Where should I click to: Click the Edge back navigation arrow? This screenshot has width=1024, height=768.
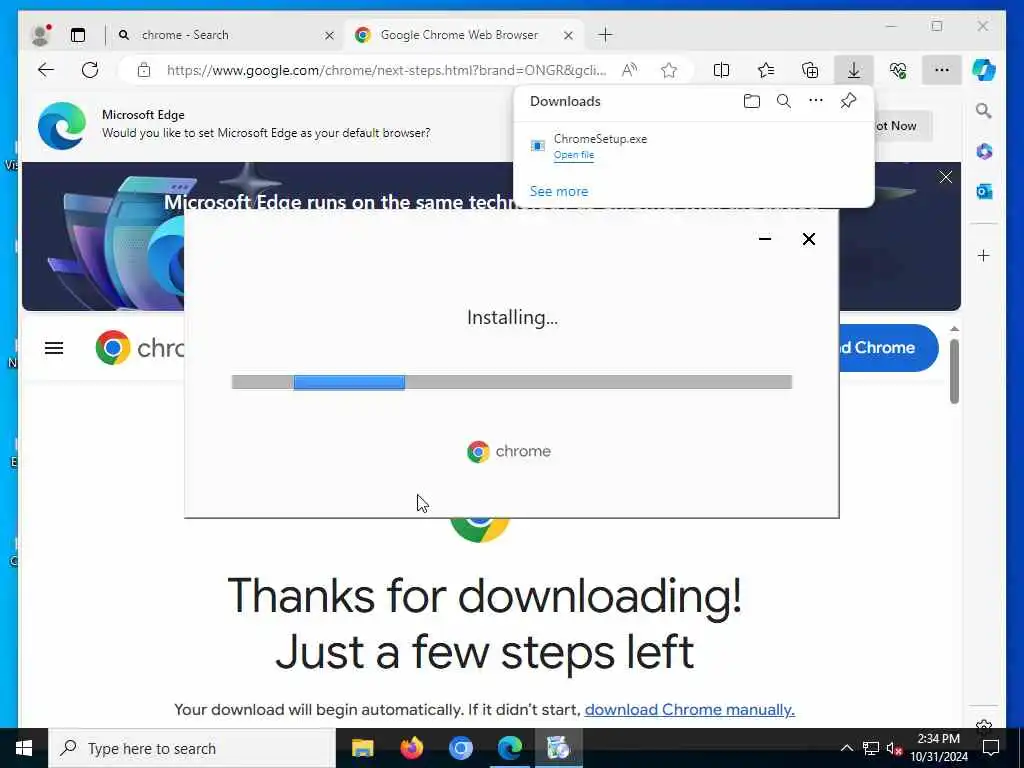(x=46, y=70)
